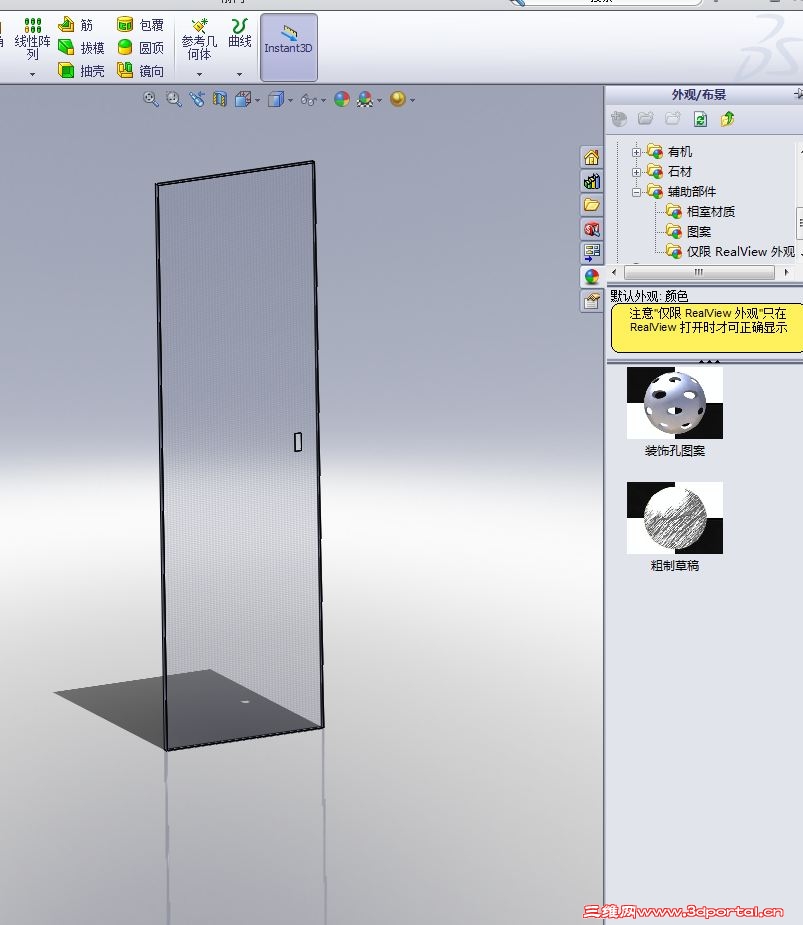Click the Previous View icon

[x=197, y=99]
